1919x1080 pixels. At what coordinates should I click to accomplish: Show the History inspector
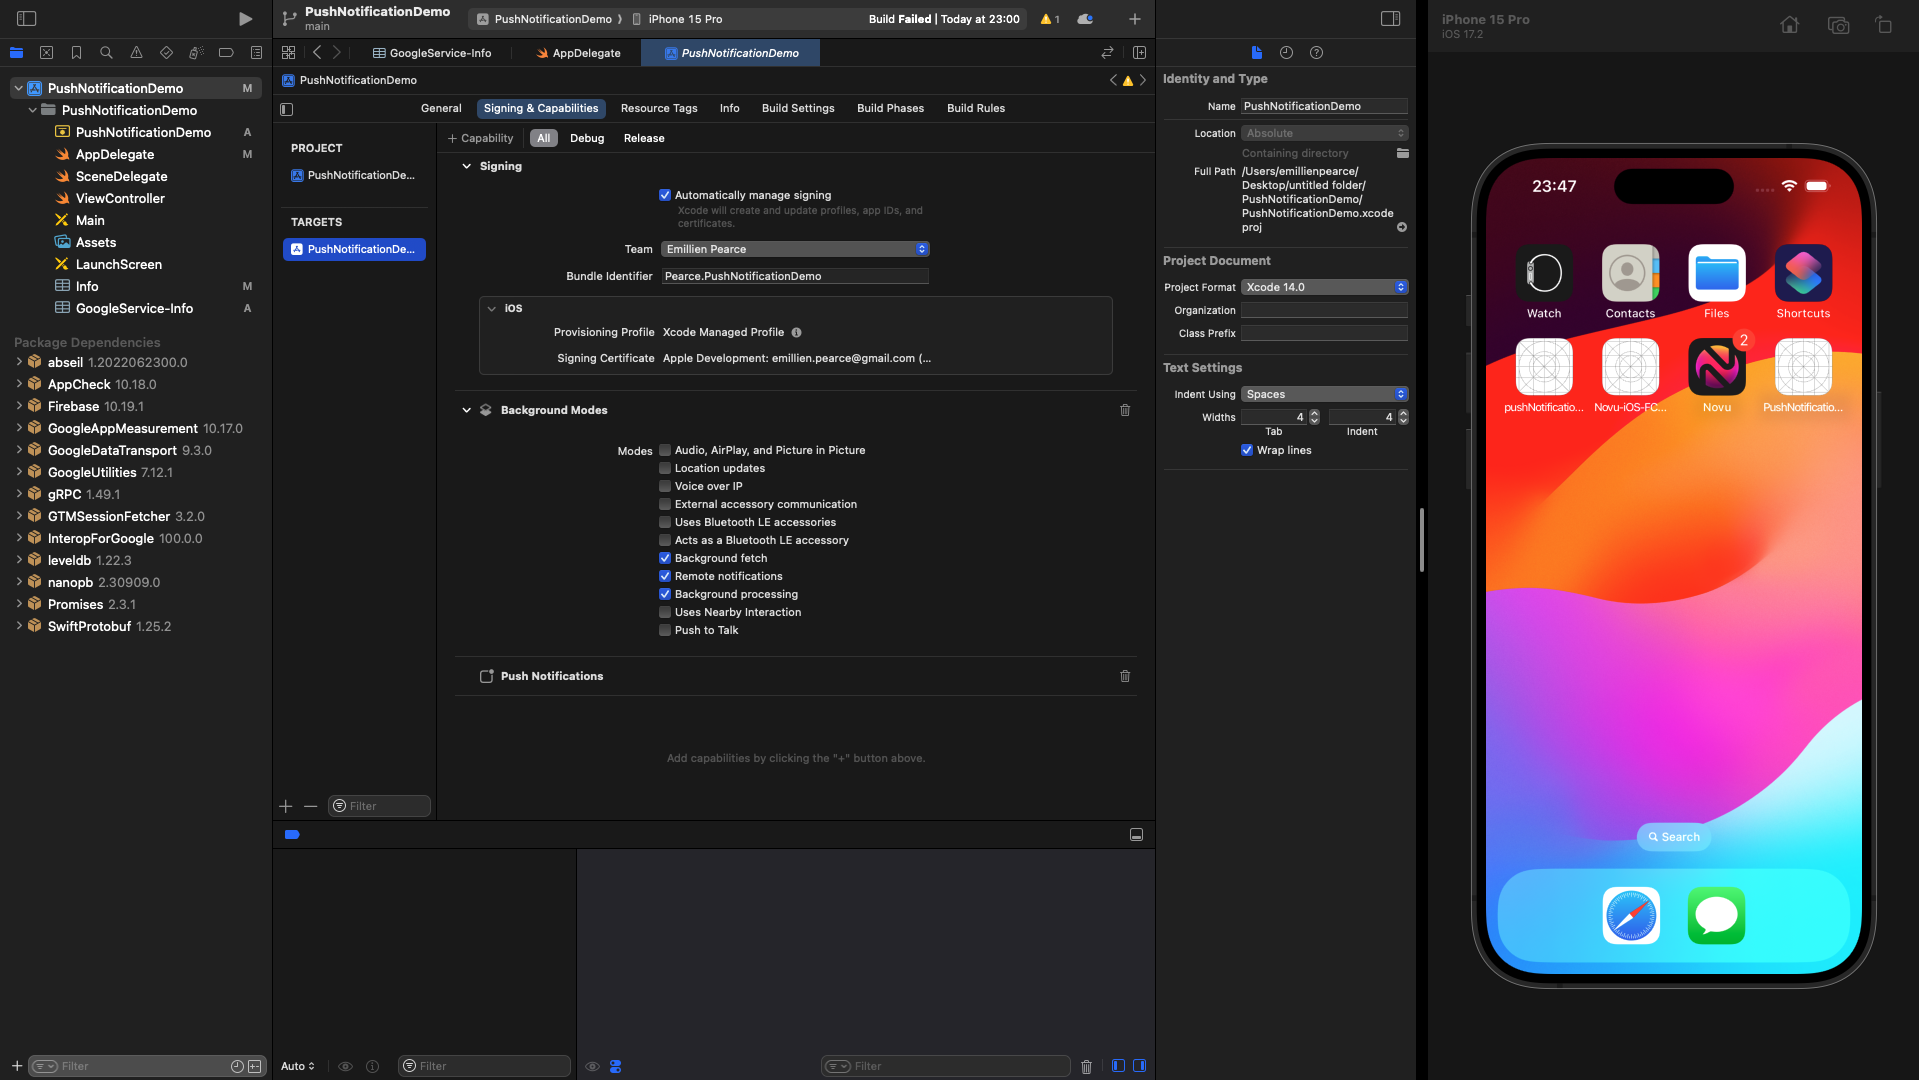point(1286,53)
